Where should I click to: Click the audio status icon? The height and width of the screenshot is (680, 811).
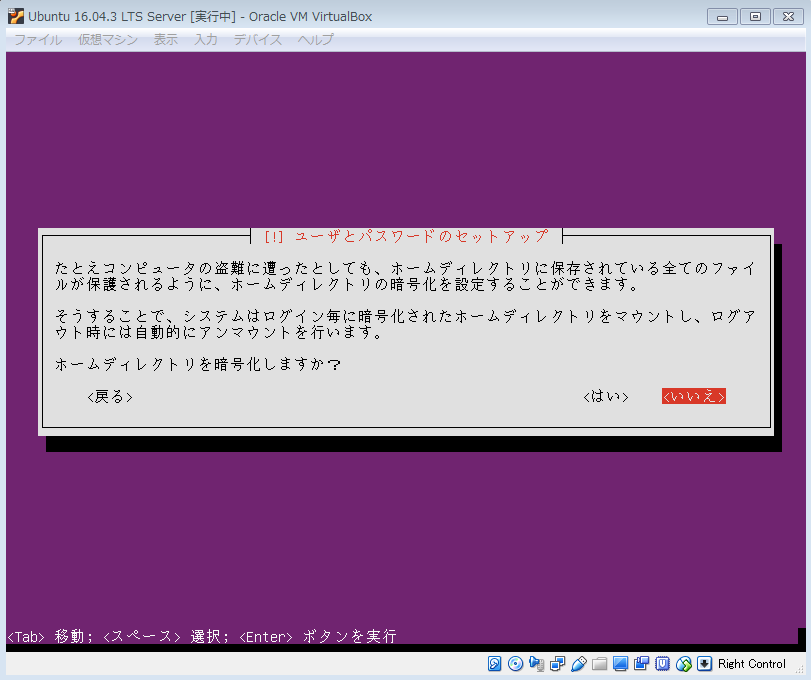click(537, 664)
